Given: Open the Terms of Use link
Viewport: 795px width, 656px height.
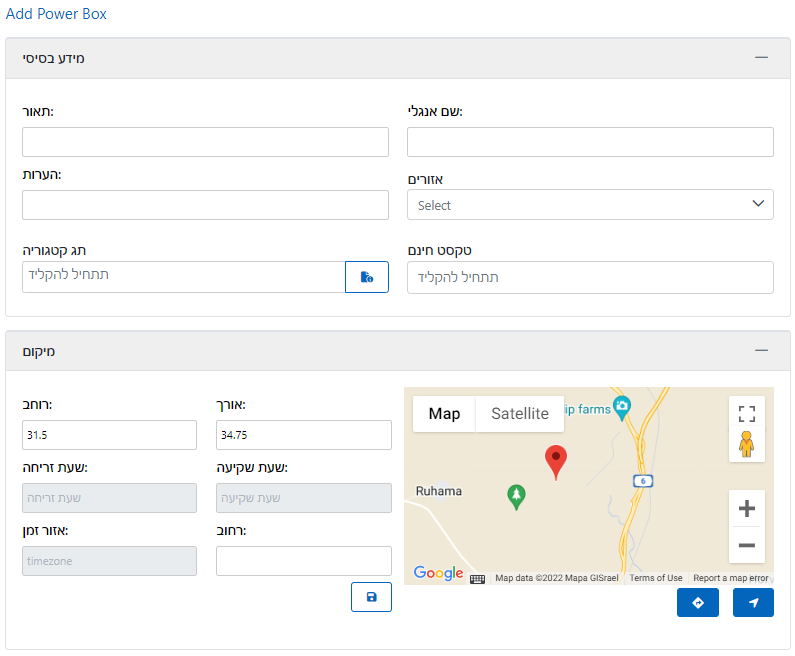Looking at the screenshot, I should [x=656, y=578].
